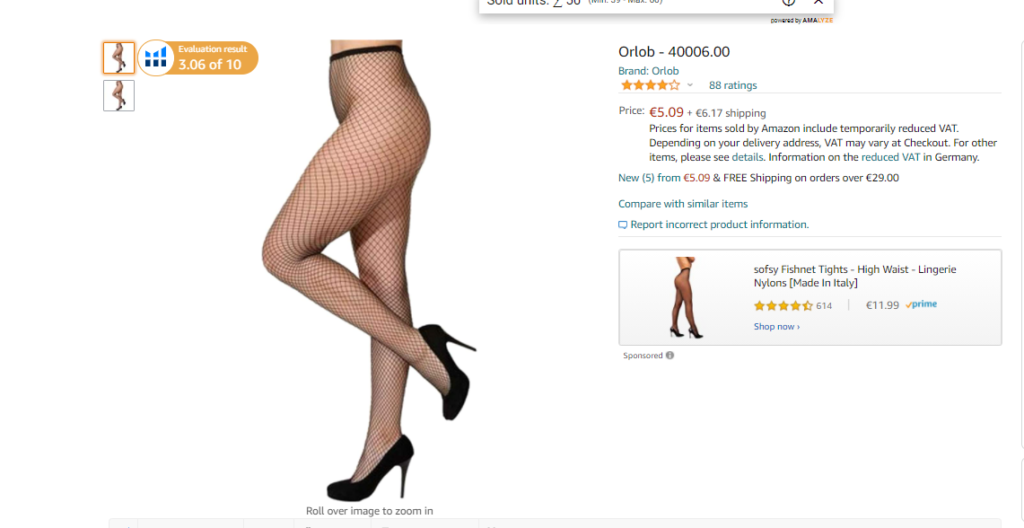The image size is (1024, 528).
Task: Click the orange star rating icons
Action: 650,85
